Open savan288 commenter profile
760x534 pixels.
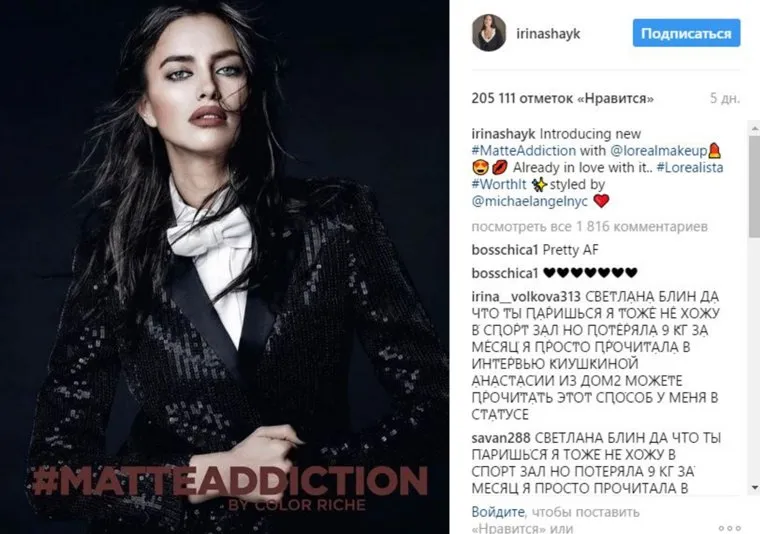[x=501, y=438]
